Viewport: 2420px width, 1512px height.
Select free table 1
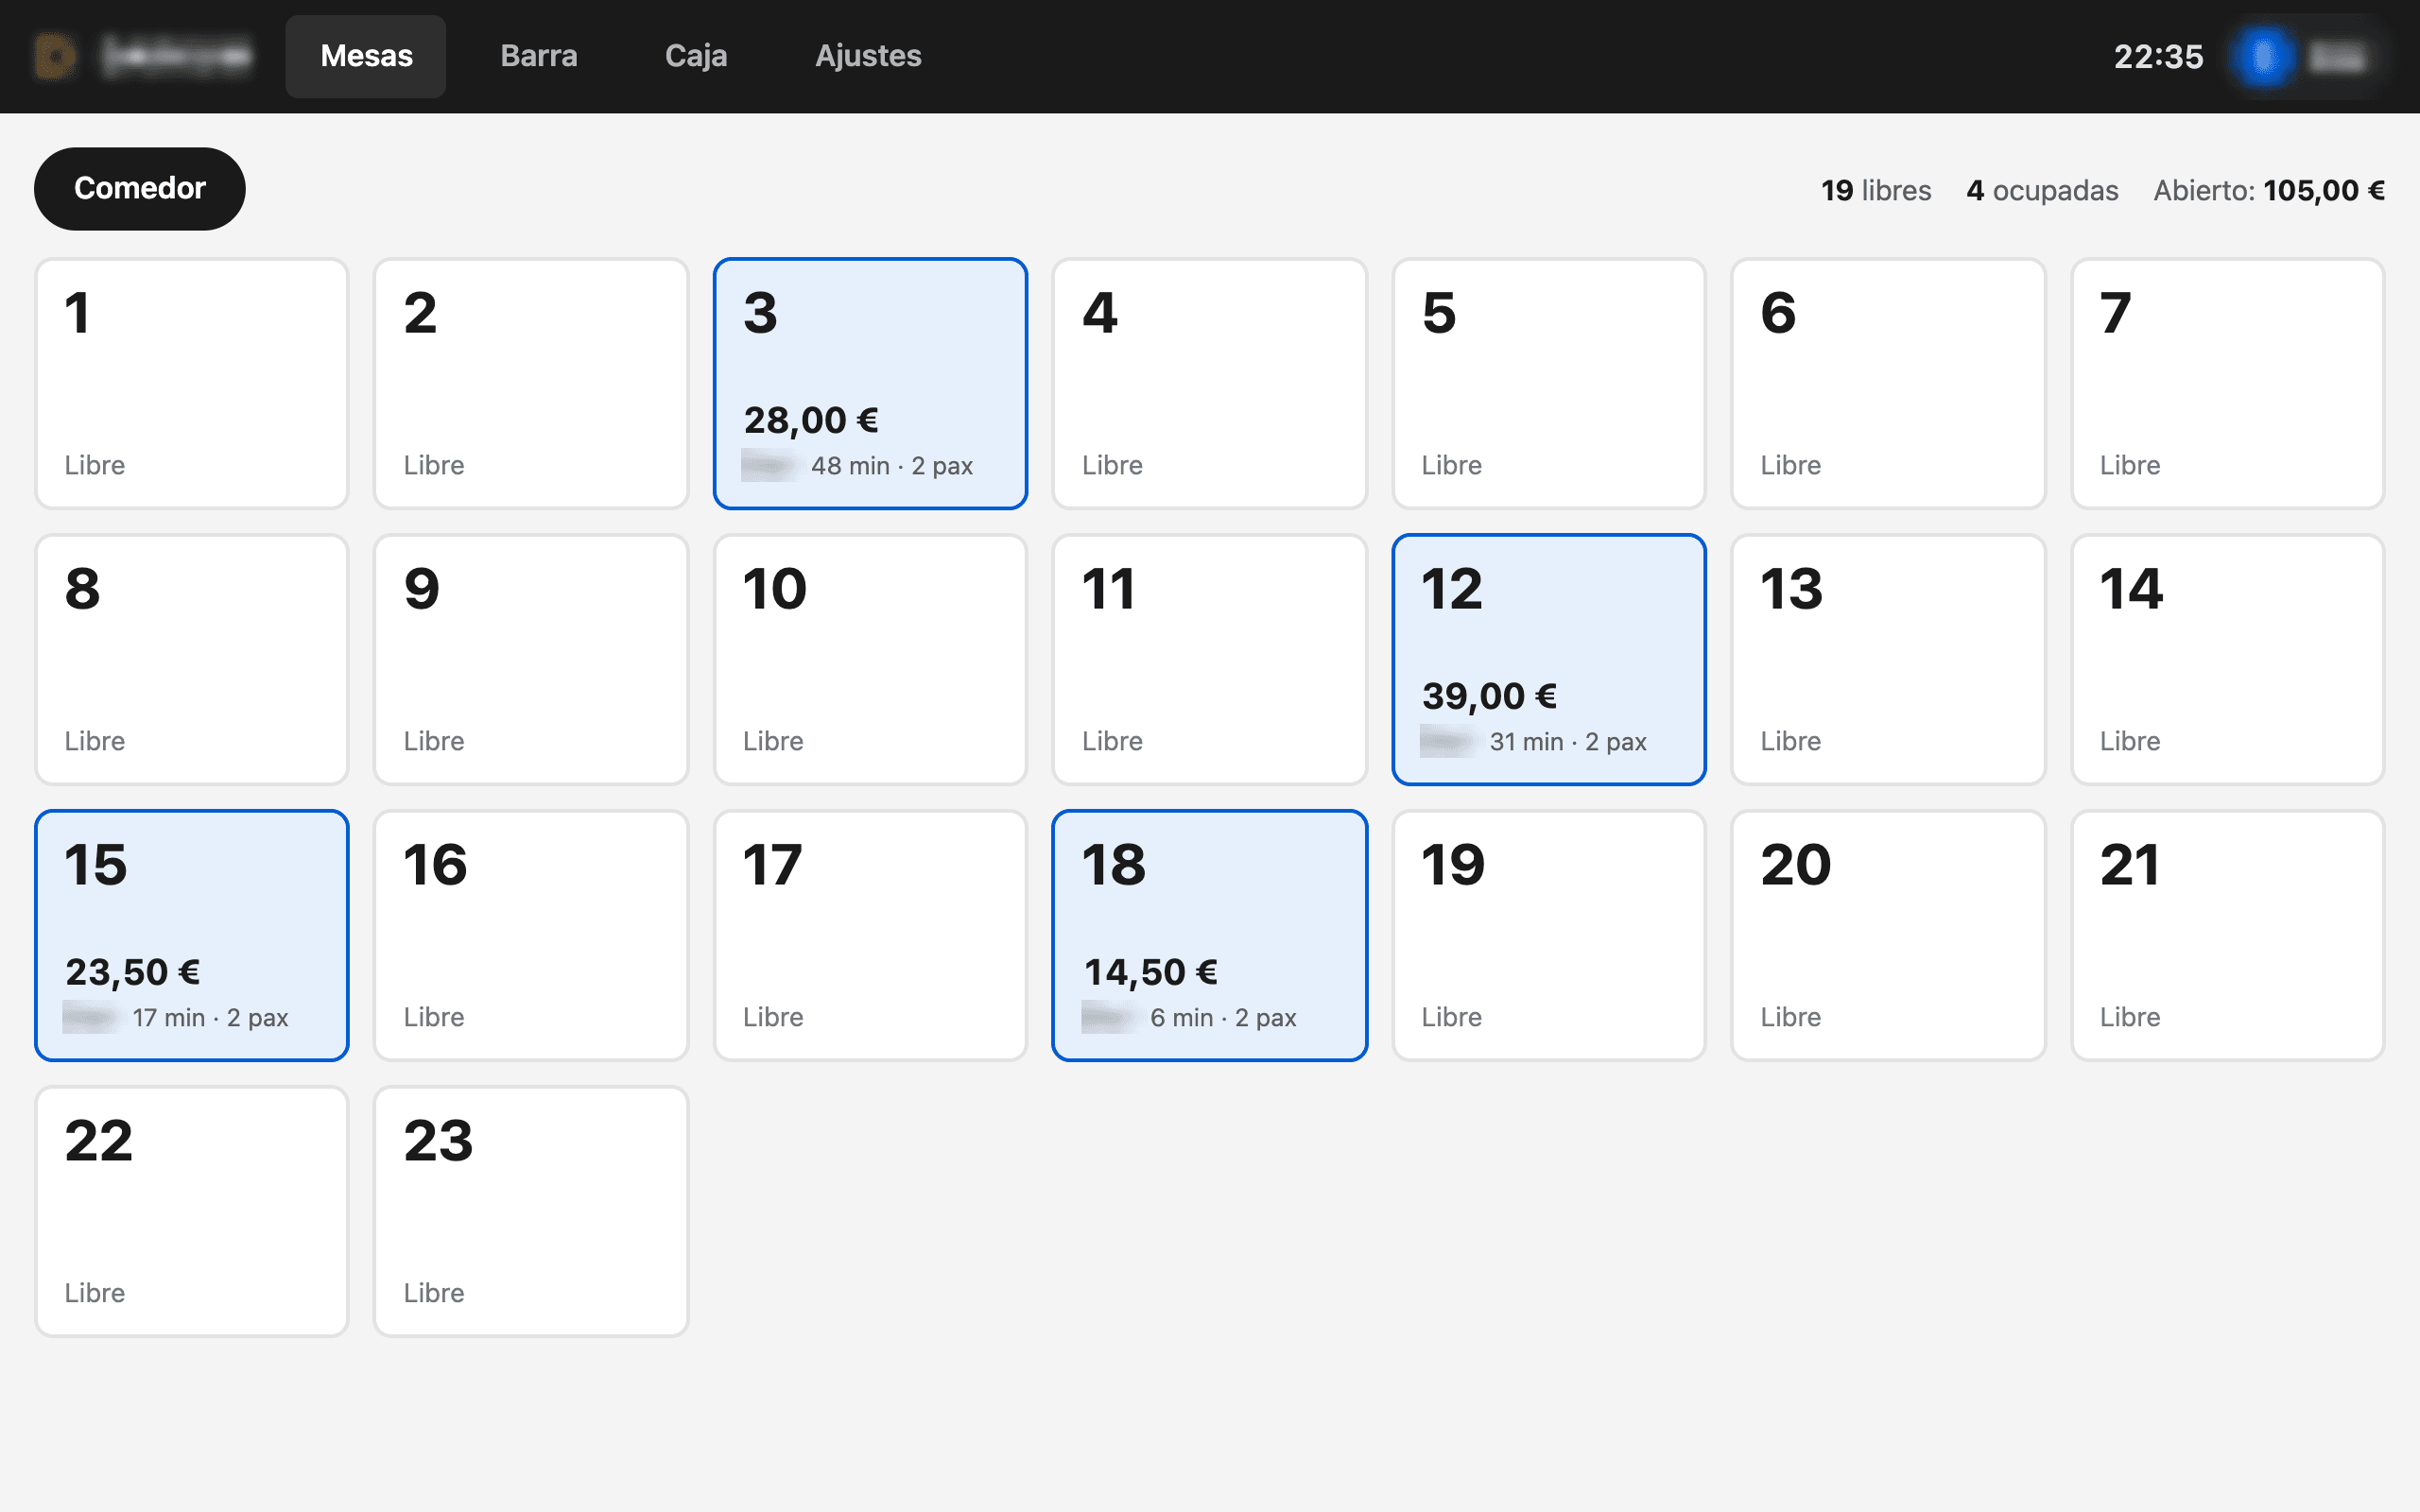tap(192, 384)
